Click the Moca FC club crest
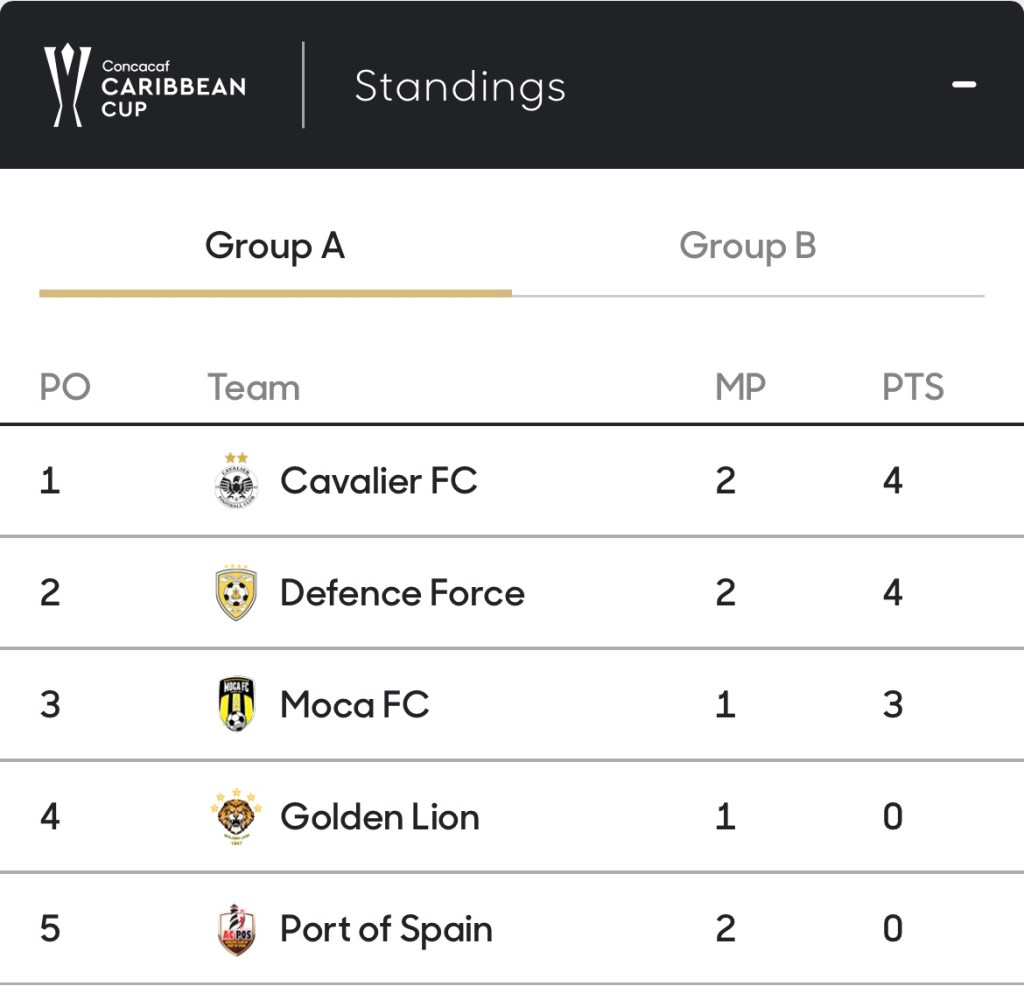1024x986 pixels. 237,705
